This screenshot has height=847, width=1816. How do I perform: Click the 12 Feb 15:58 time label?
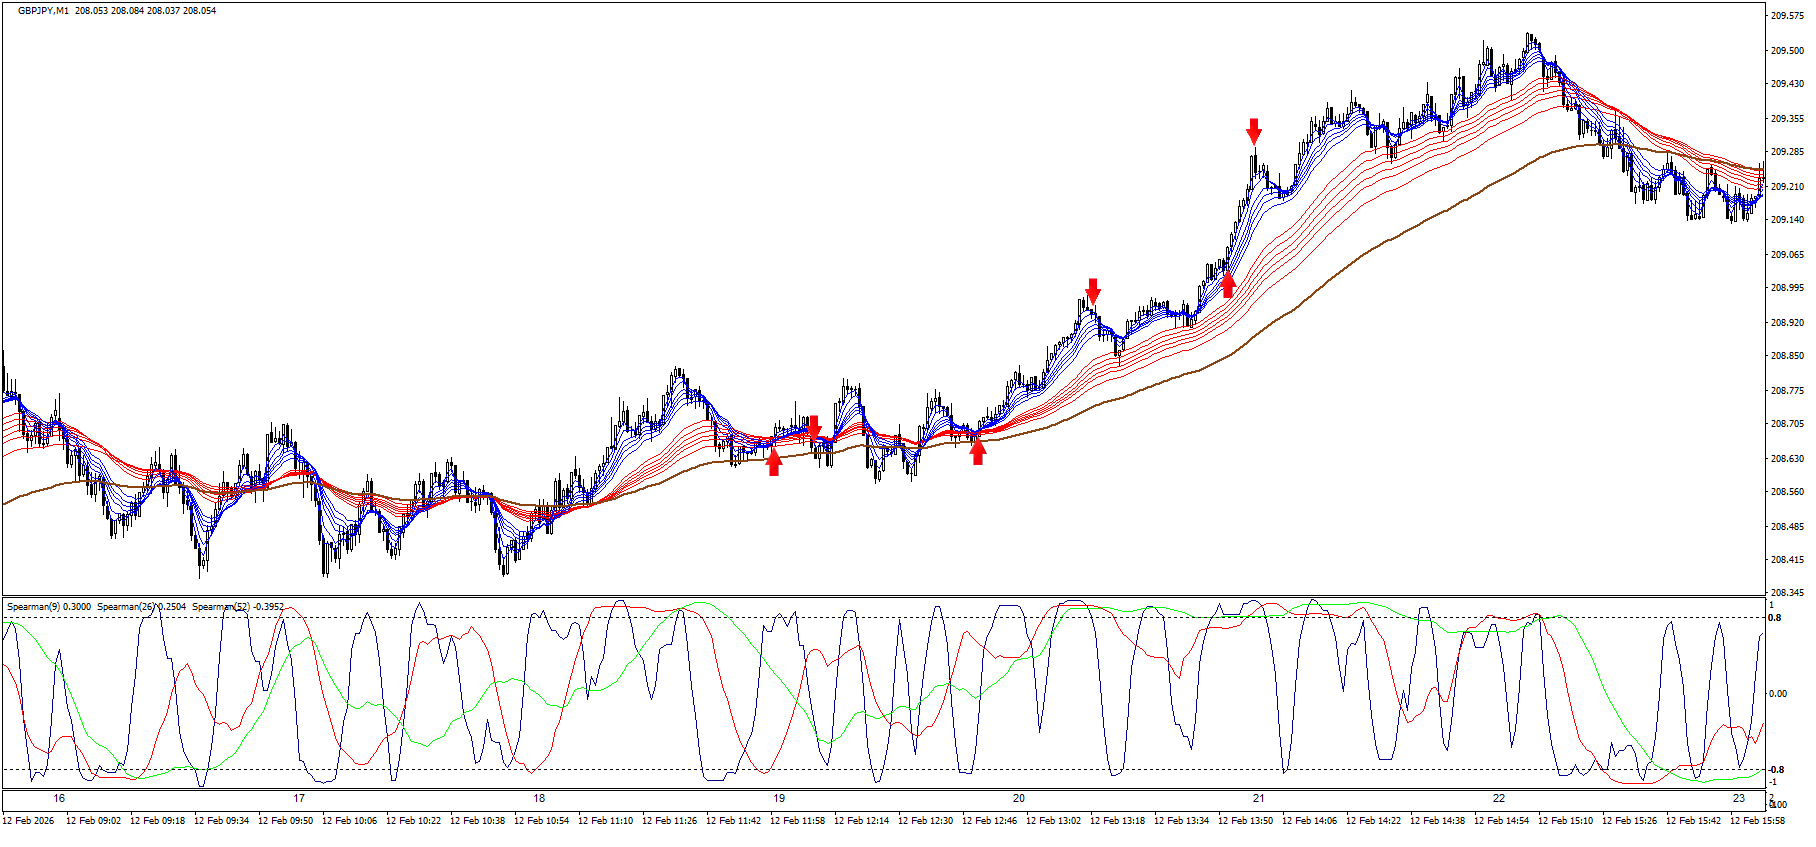pyautogui.click(x=1757, y=821)
